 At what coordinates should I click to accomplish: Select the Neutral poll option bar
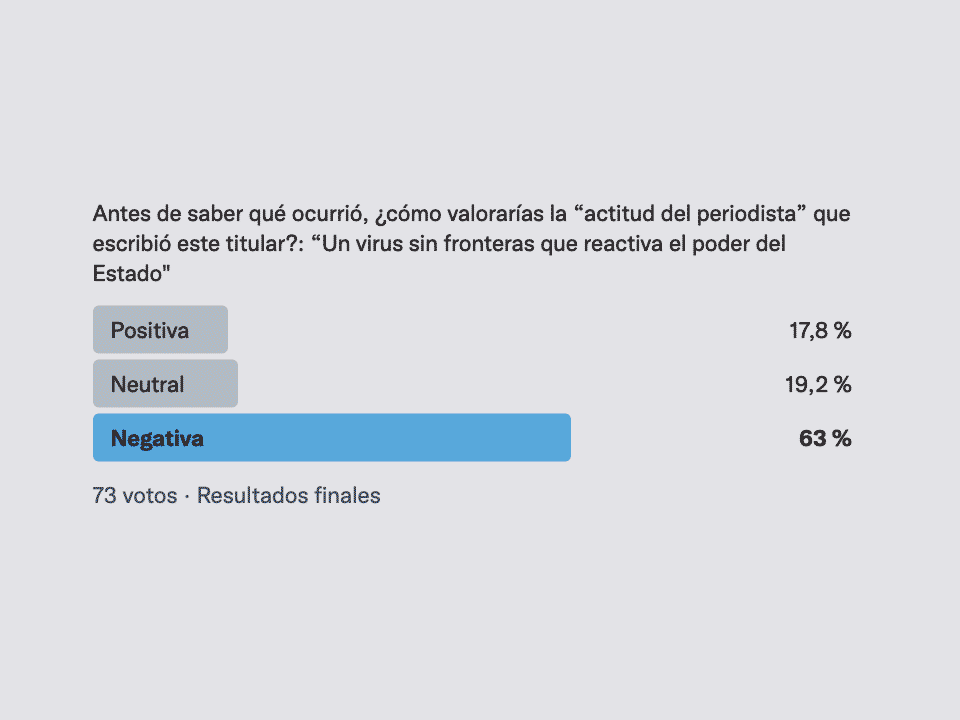coord(165,383)
